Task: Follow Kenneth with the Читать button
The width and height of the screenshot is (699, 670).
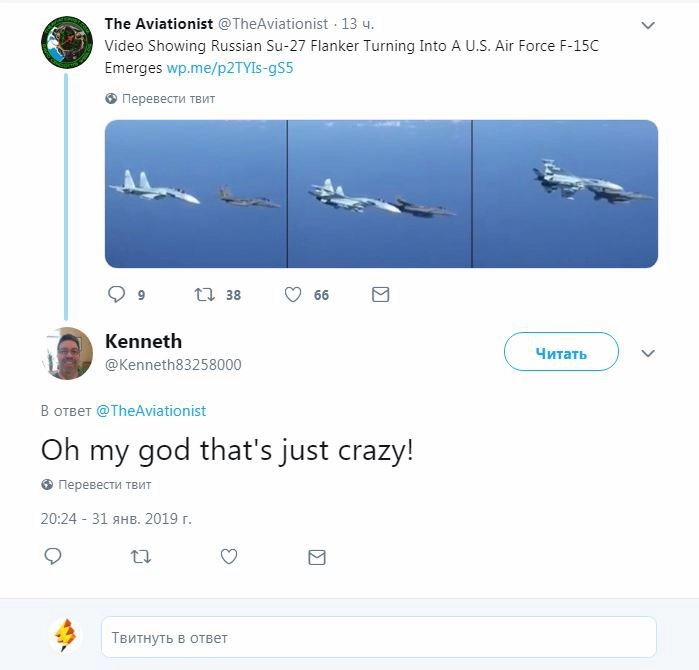Action: click(x=561, y=353)
